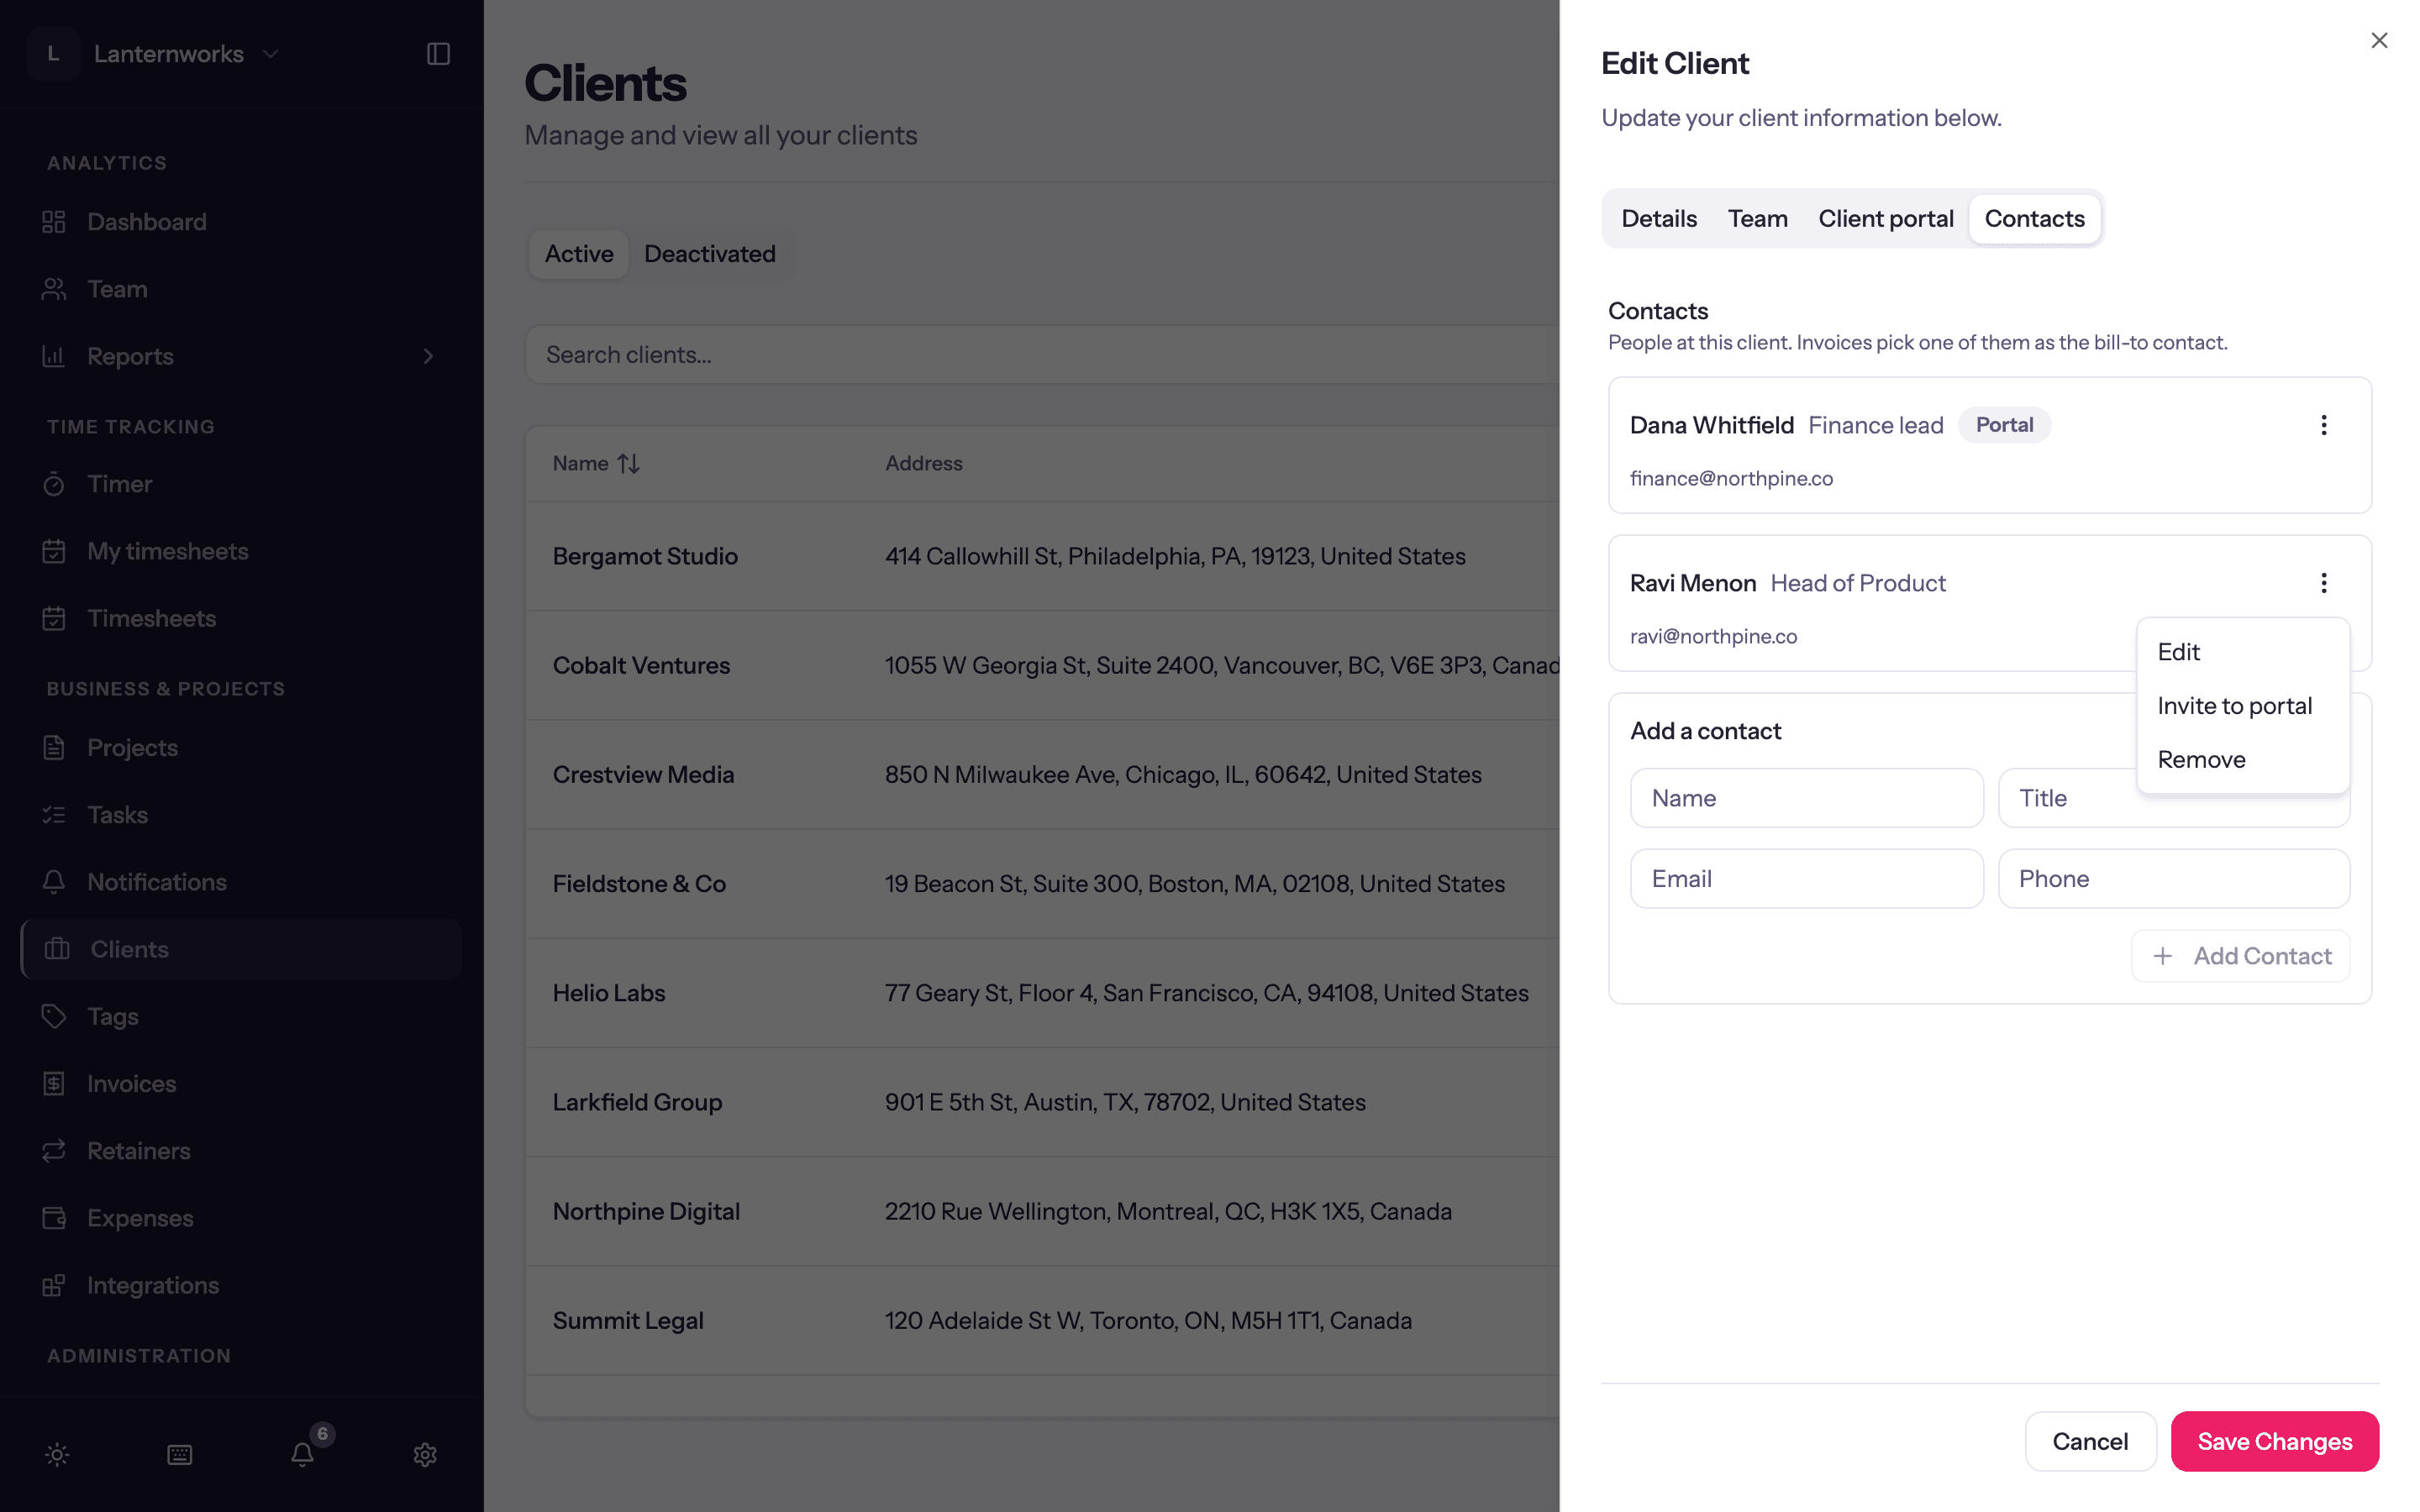This screenshot has width=2420, height=1512.
Task: Open the Expenses wallet icon
Action: click(54, 1218)
